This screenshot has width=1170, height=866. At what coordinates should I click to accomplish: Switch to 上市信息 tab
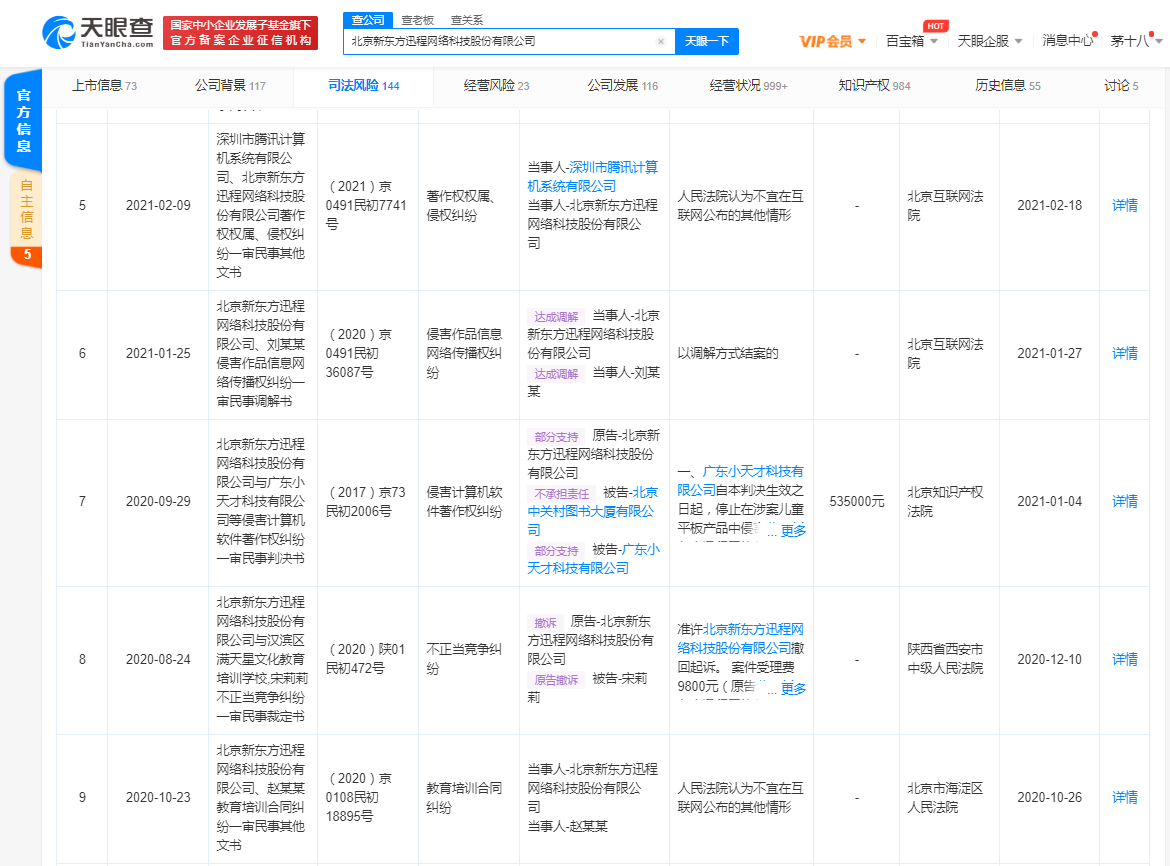(104, 86)
